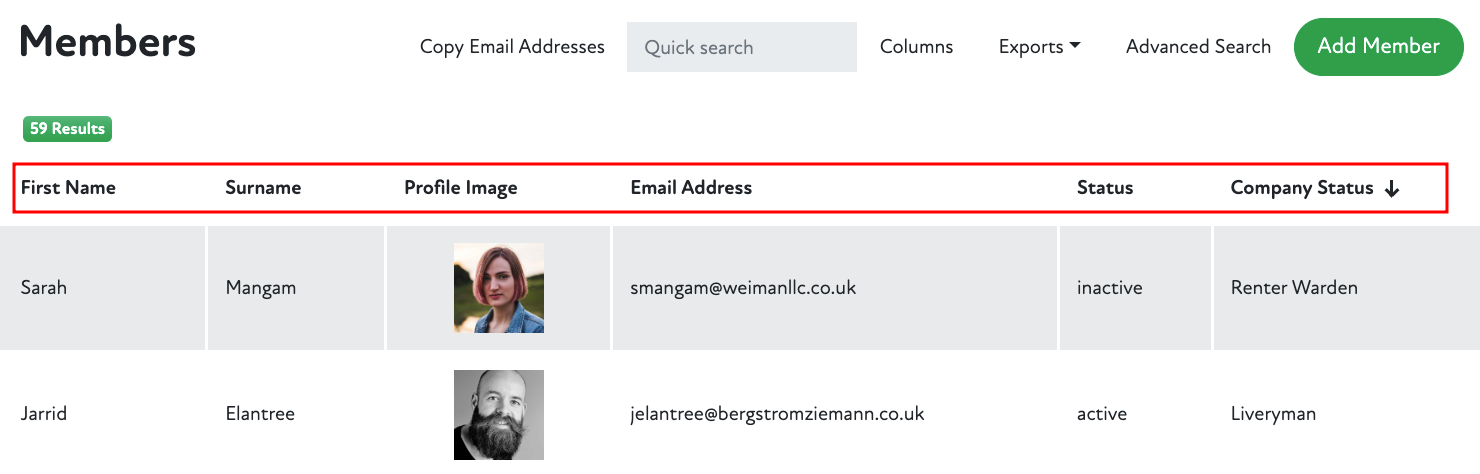This screenshot has width=1480, height=474.
Task: Select email jelantree@bergstromziemann.co.uk
Action: tap(777, 414)
